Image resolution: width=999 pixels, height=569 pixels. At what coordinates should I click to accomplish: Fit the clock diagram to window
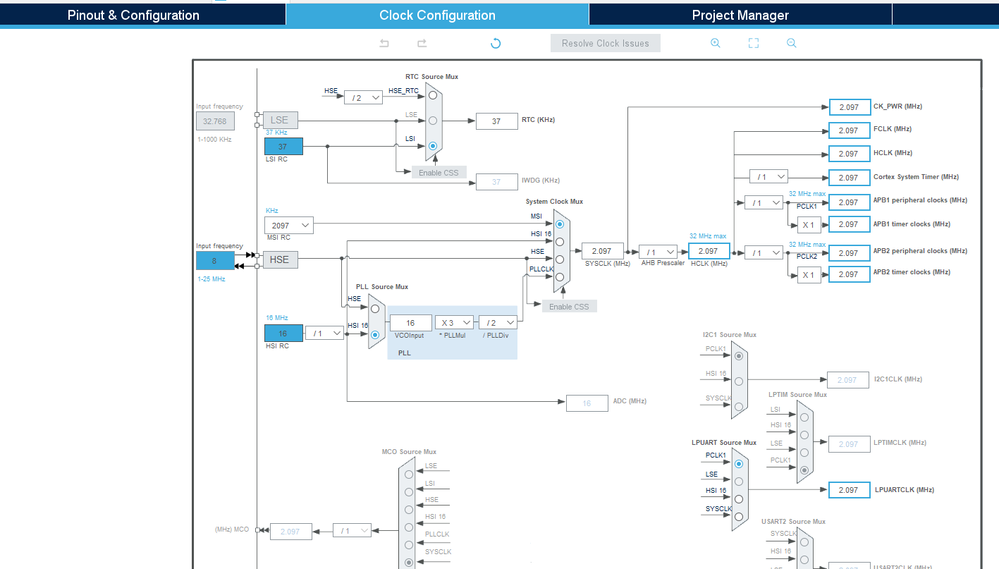[754, 43]
